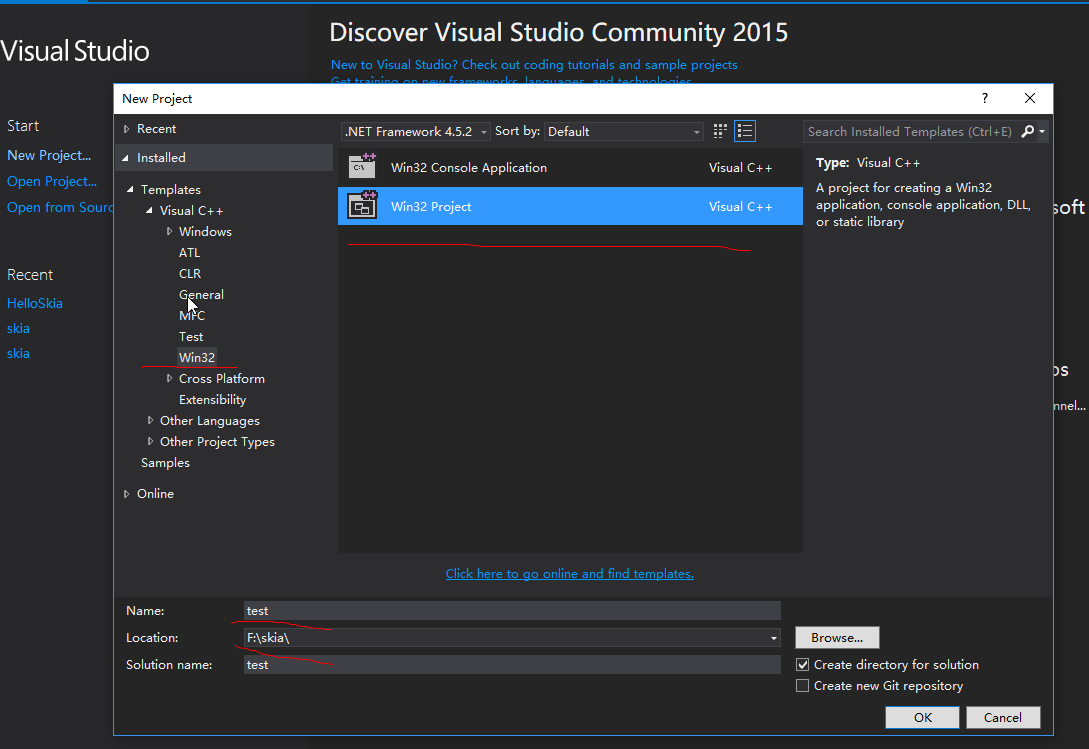Select the ATL template category
The width and height of the screenshot is (1089, 749).
(190, 253)
